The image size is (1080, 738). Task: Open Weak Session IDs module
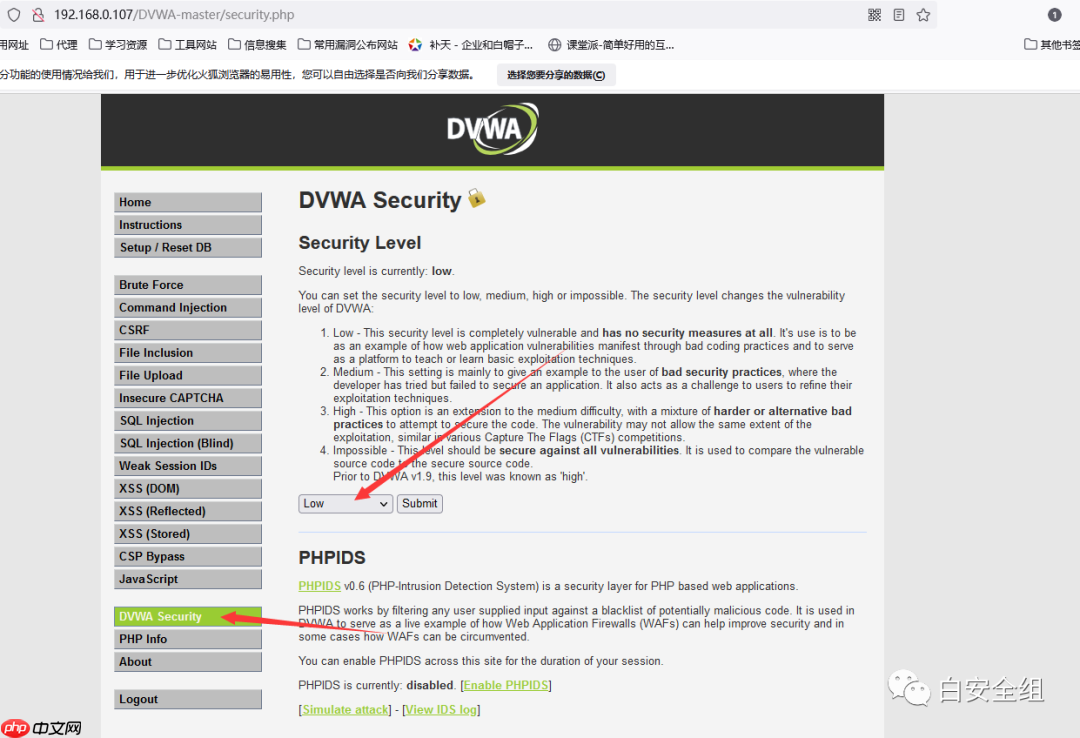[188, 466]
